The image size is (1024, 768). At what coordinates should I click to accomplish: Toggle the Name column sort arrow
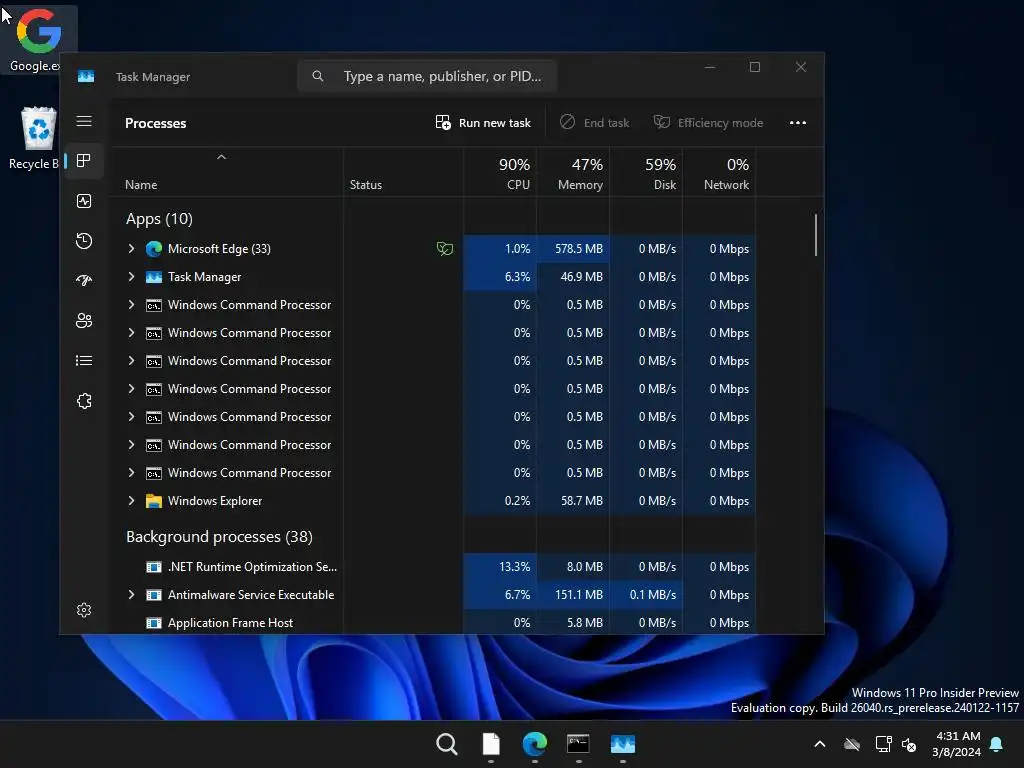221,157
